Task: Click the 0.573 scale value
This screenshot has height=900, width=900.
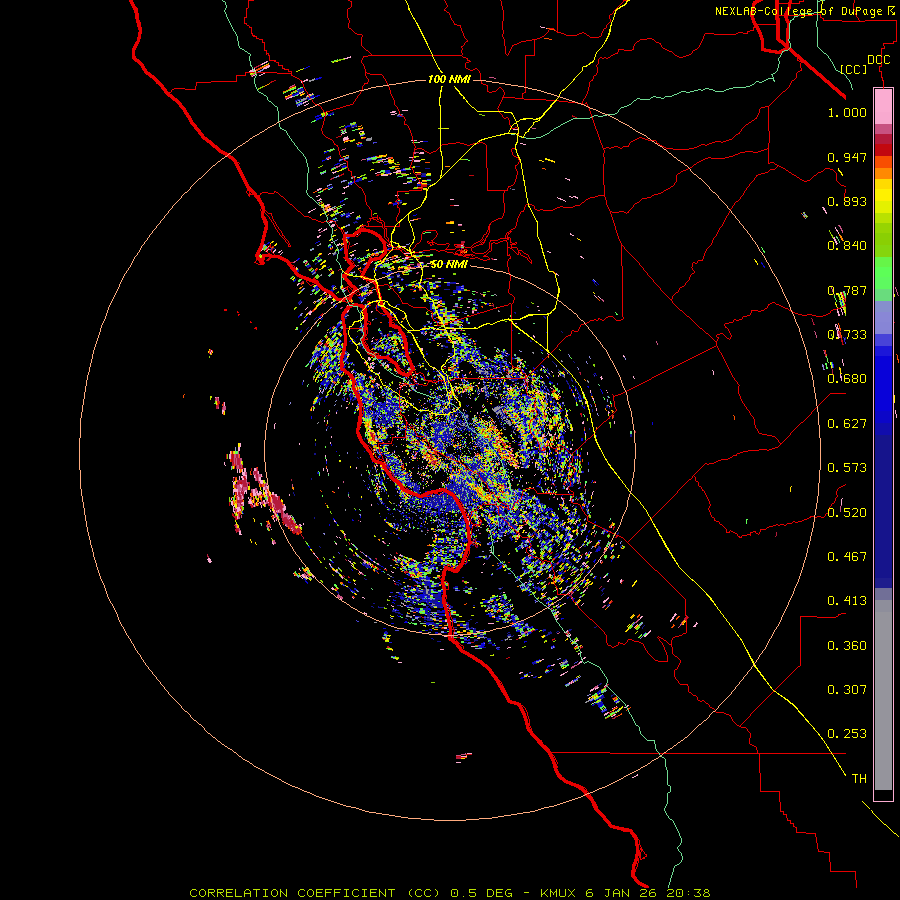Action: [847, 468]
